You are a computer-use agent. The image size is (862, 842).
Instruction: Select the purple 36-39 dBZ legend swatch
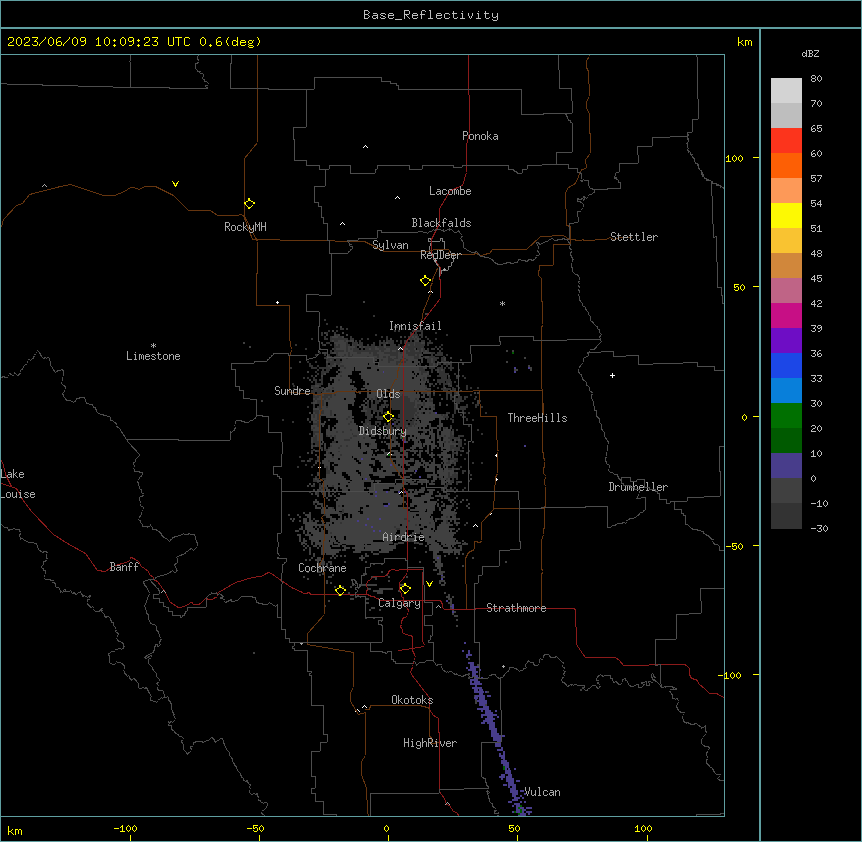pos(786,341)
